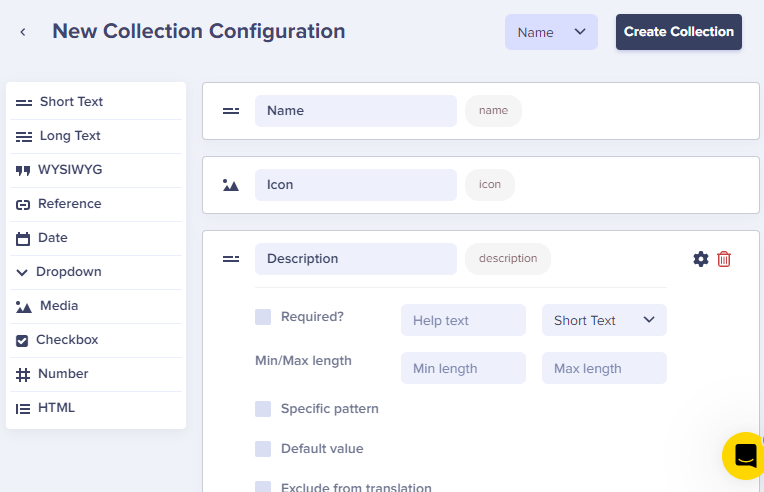Add a Reference field from sidebar

point(96,204)
